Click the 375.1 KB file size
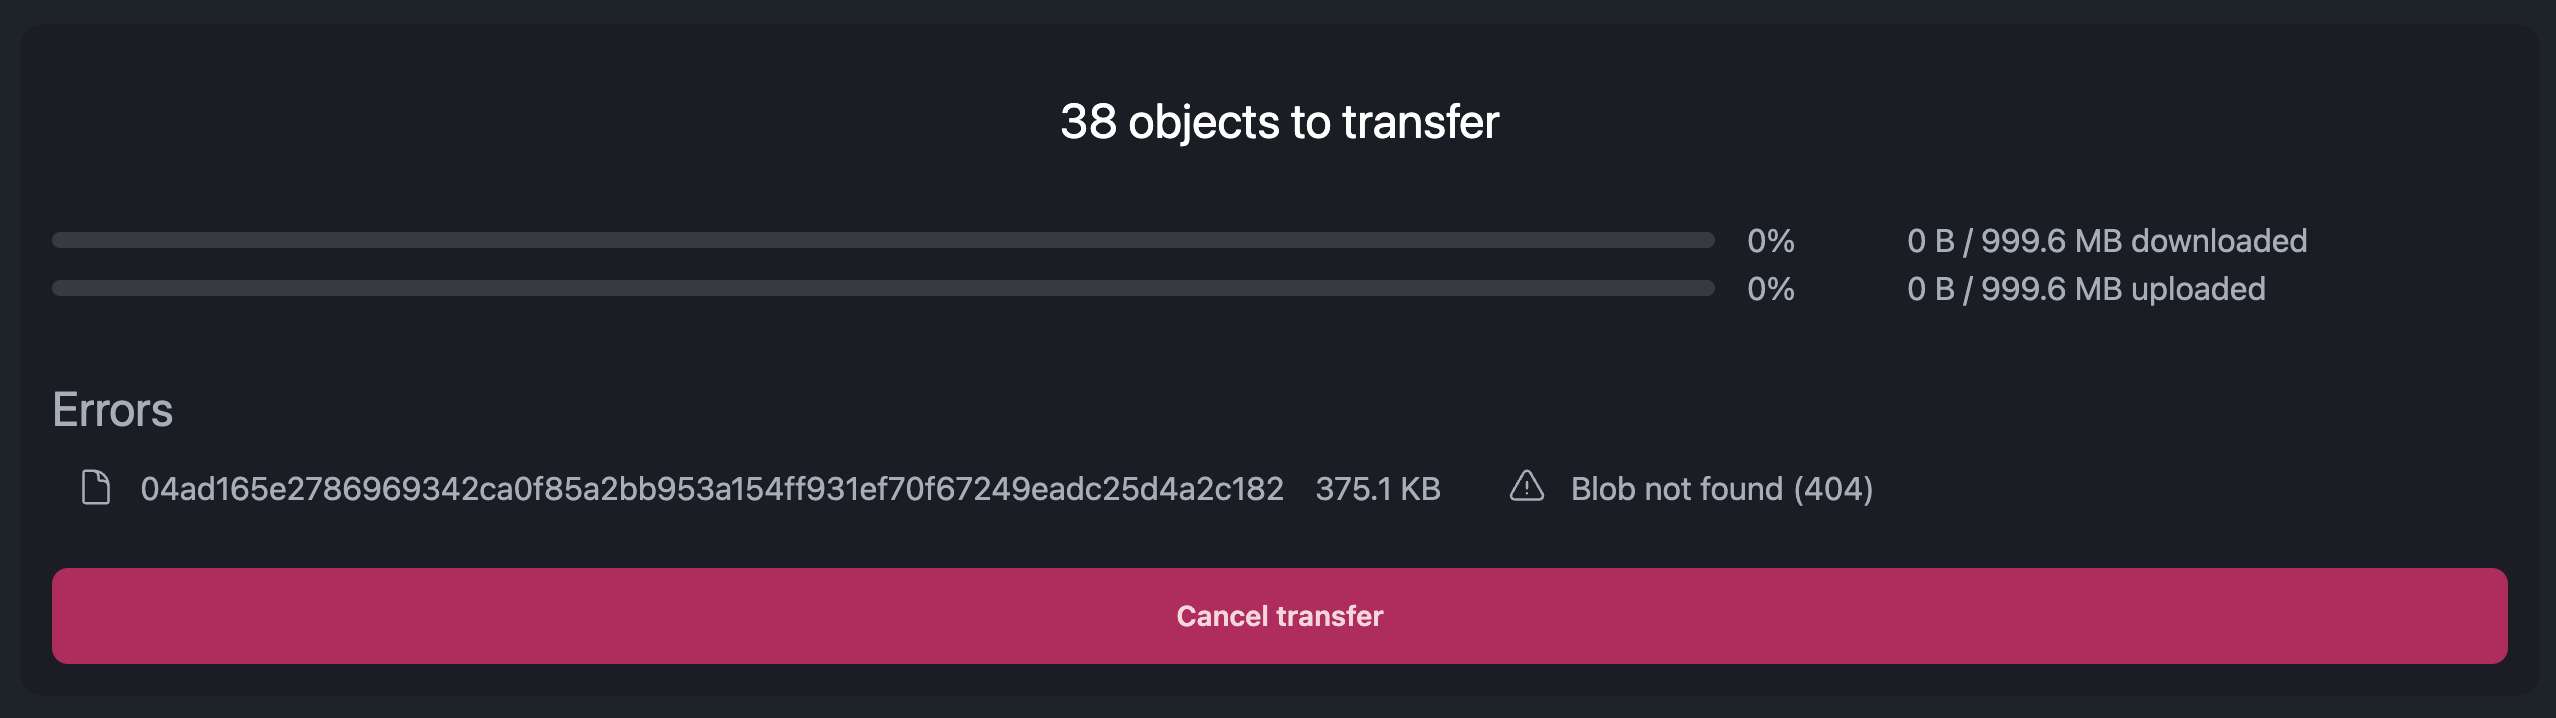 point(1377,489)
